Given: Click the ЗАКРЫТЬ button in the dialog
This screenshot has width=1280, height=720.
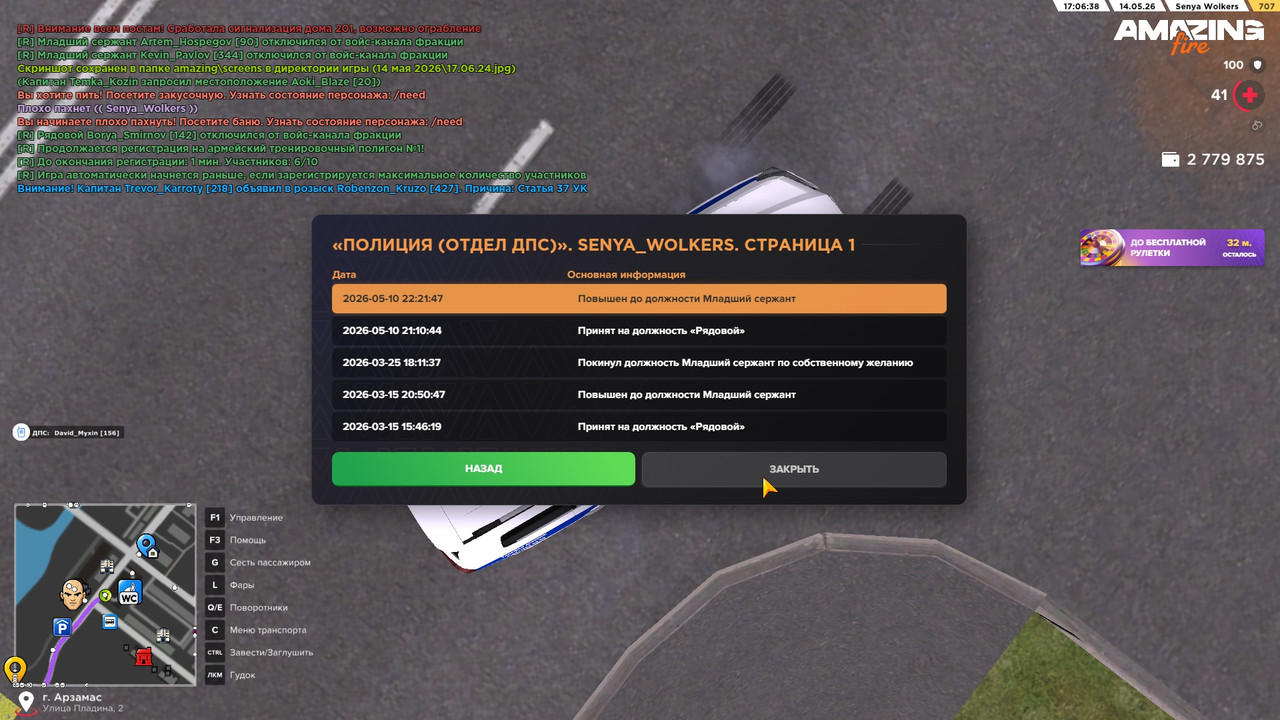Looking at the screenshot, I should point(794,469).
